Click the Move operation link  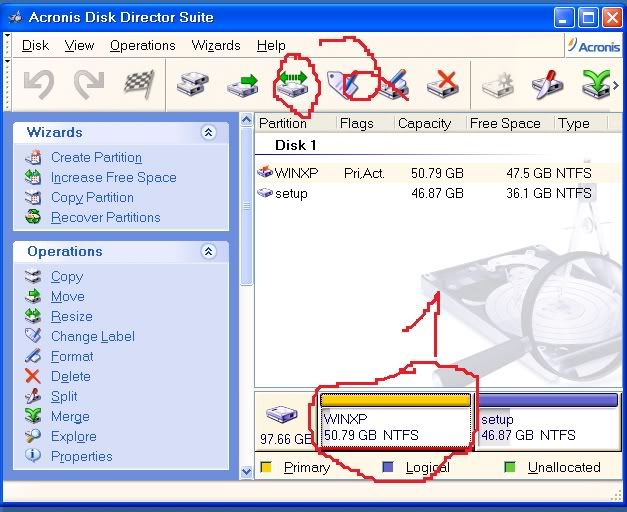[x=68, y=296]
